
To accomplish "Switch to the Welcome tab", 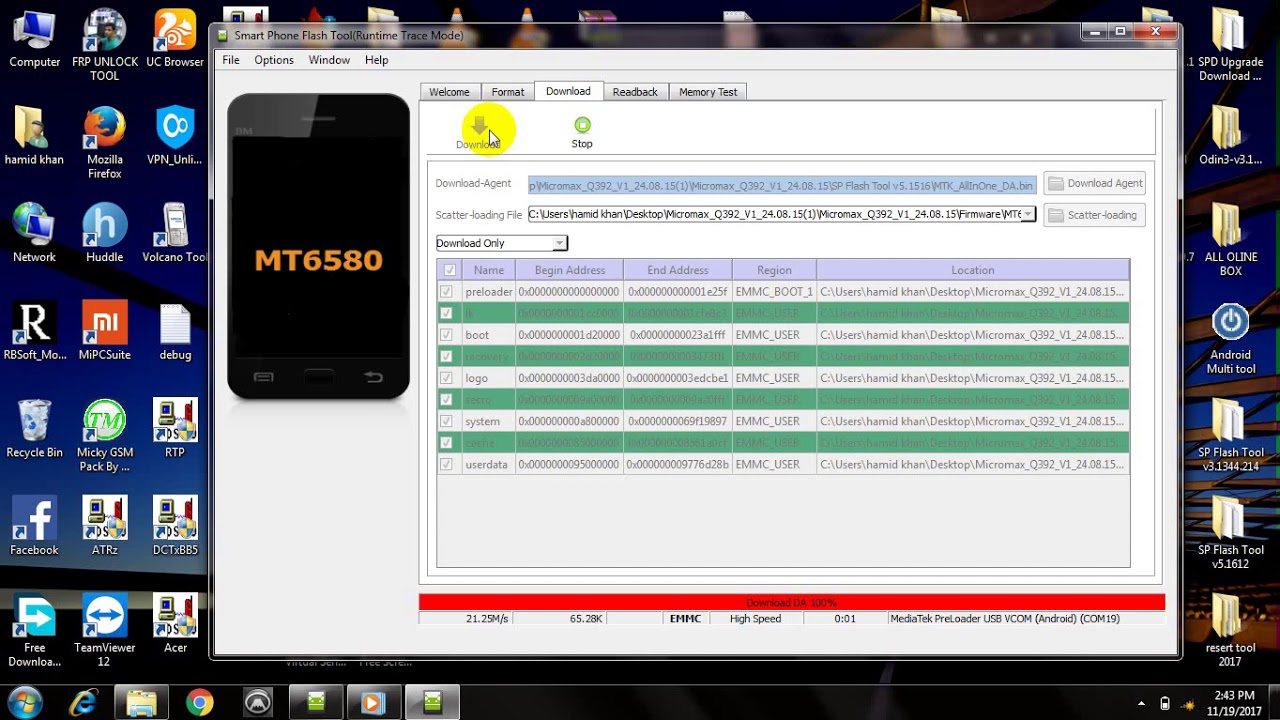I will coord(449,92).
